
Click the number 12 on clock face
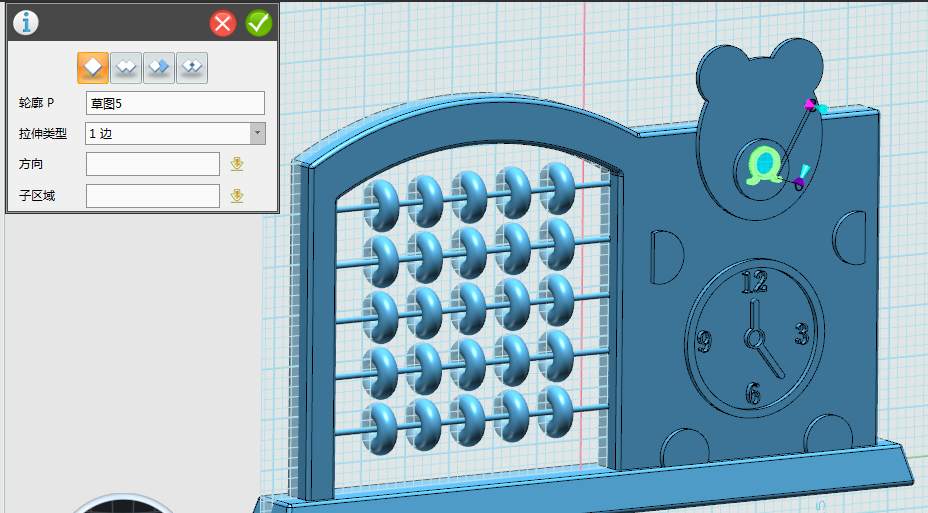[x=753, y=281]
